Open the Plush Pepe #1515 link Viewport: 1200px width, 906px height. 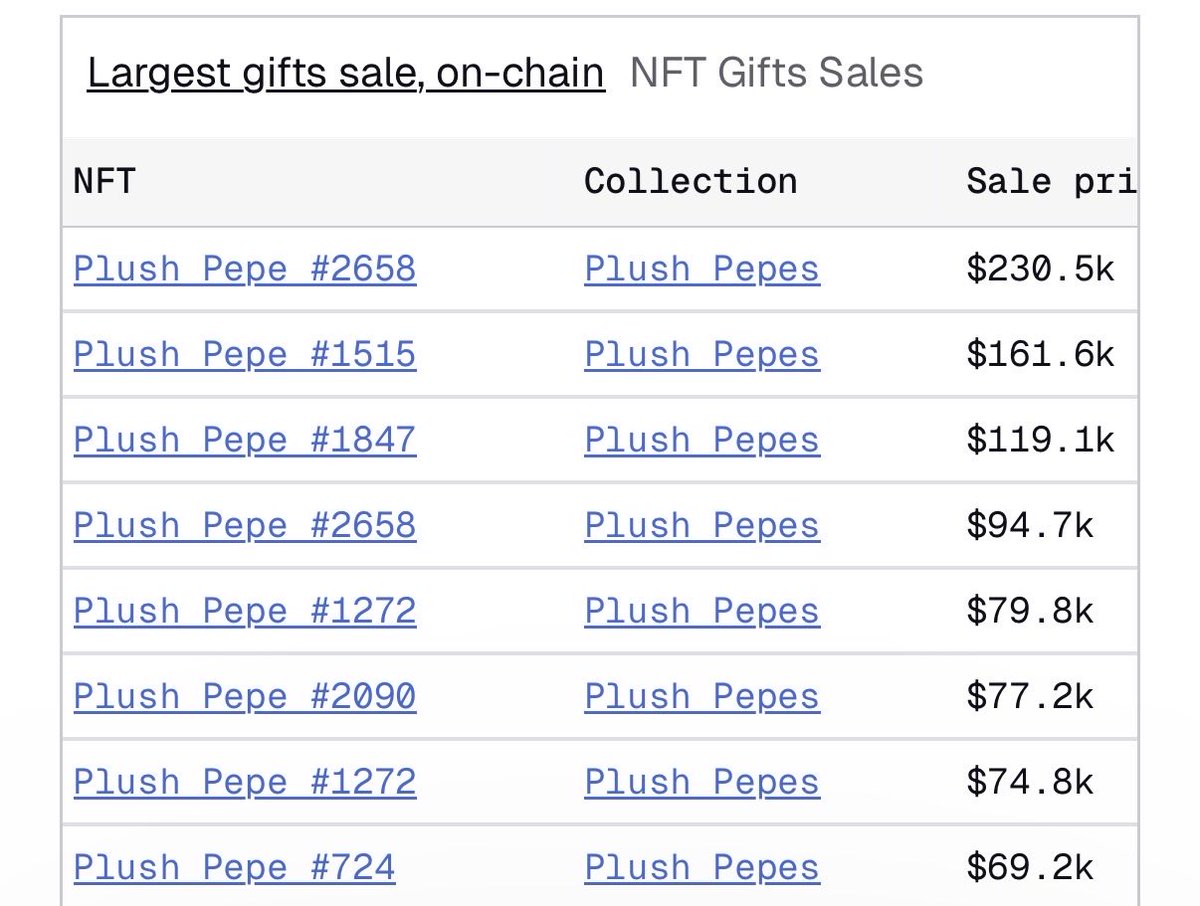point(245,355)
